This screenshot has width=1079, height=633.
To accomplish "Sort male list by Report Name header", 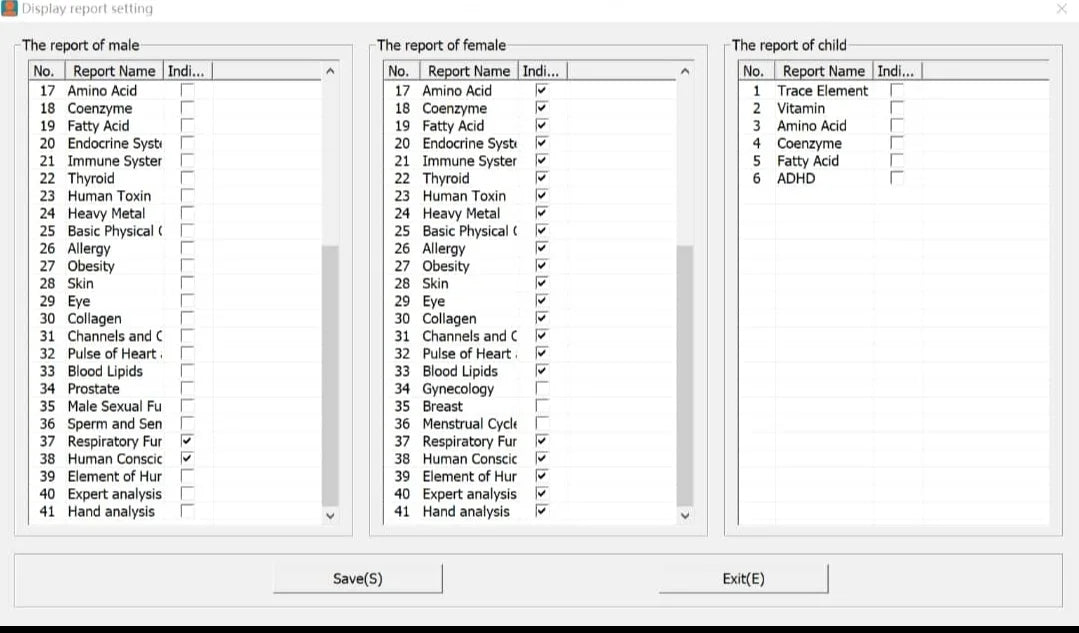I will click(113, 71).
